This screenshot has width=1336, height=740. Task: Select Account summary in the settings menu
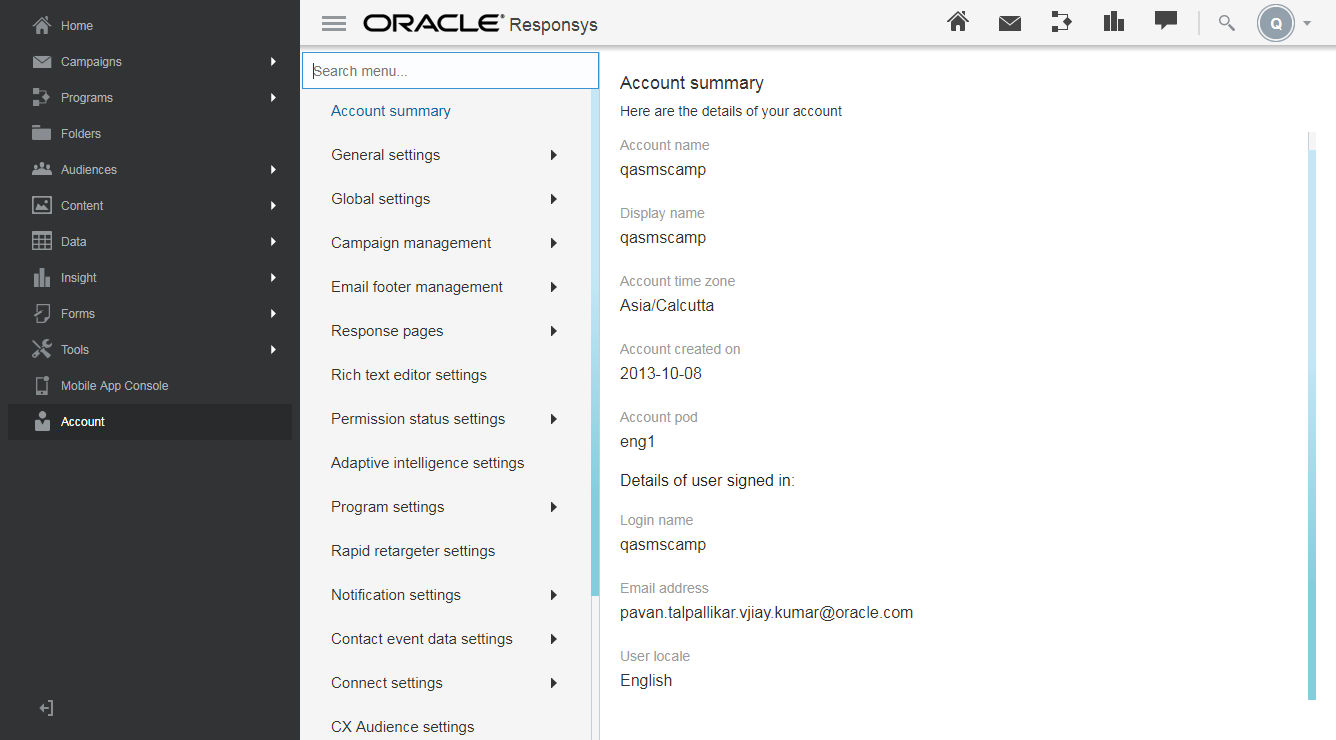(390, 111)
